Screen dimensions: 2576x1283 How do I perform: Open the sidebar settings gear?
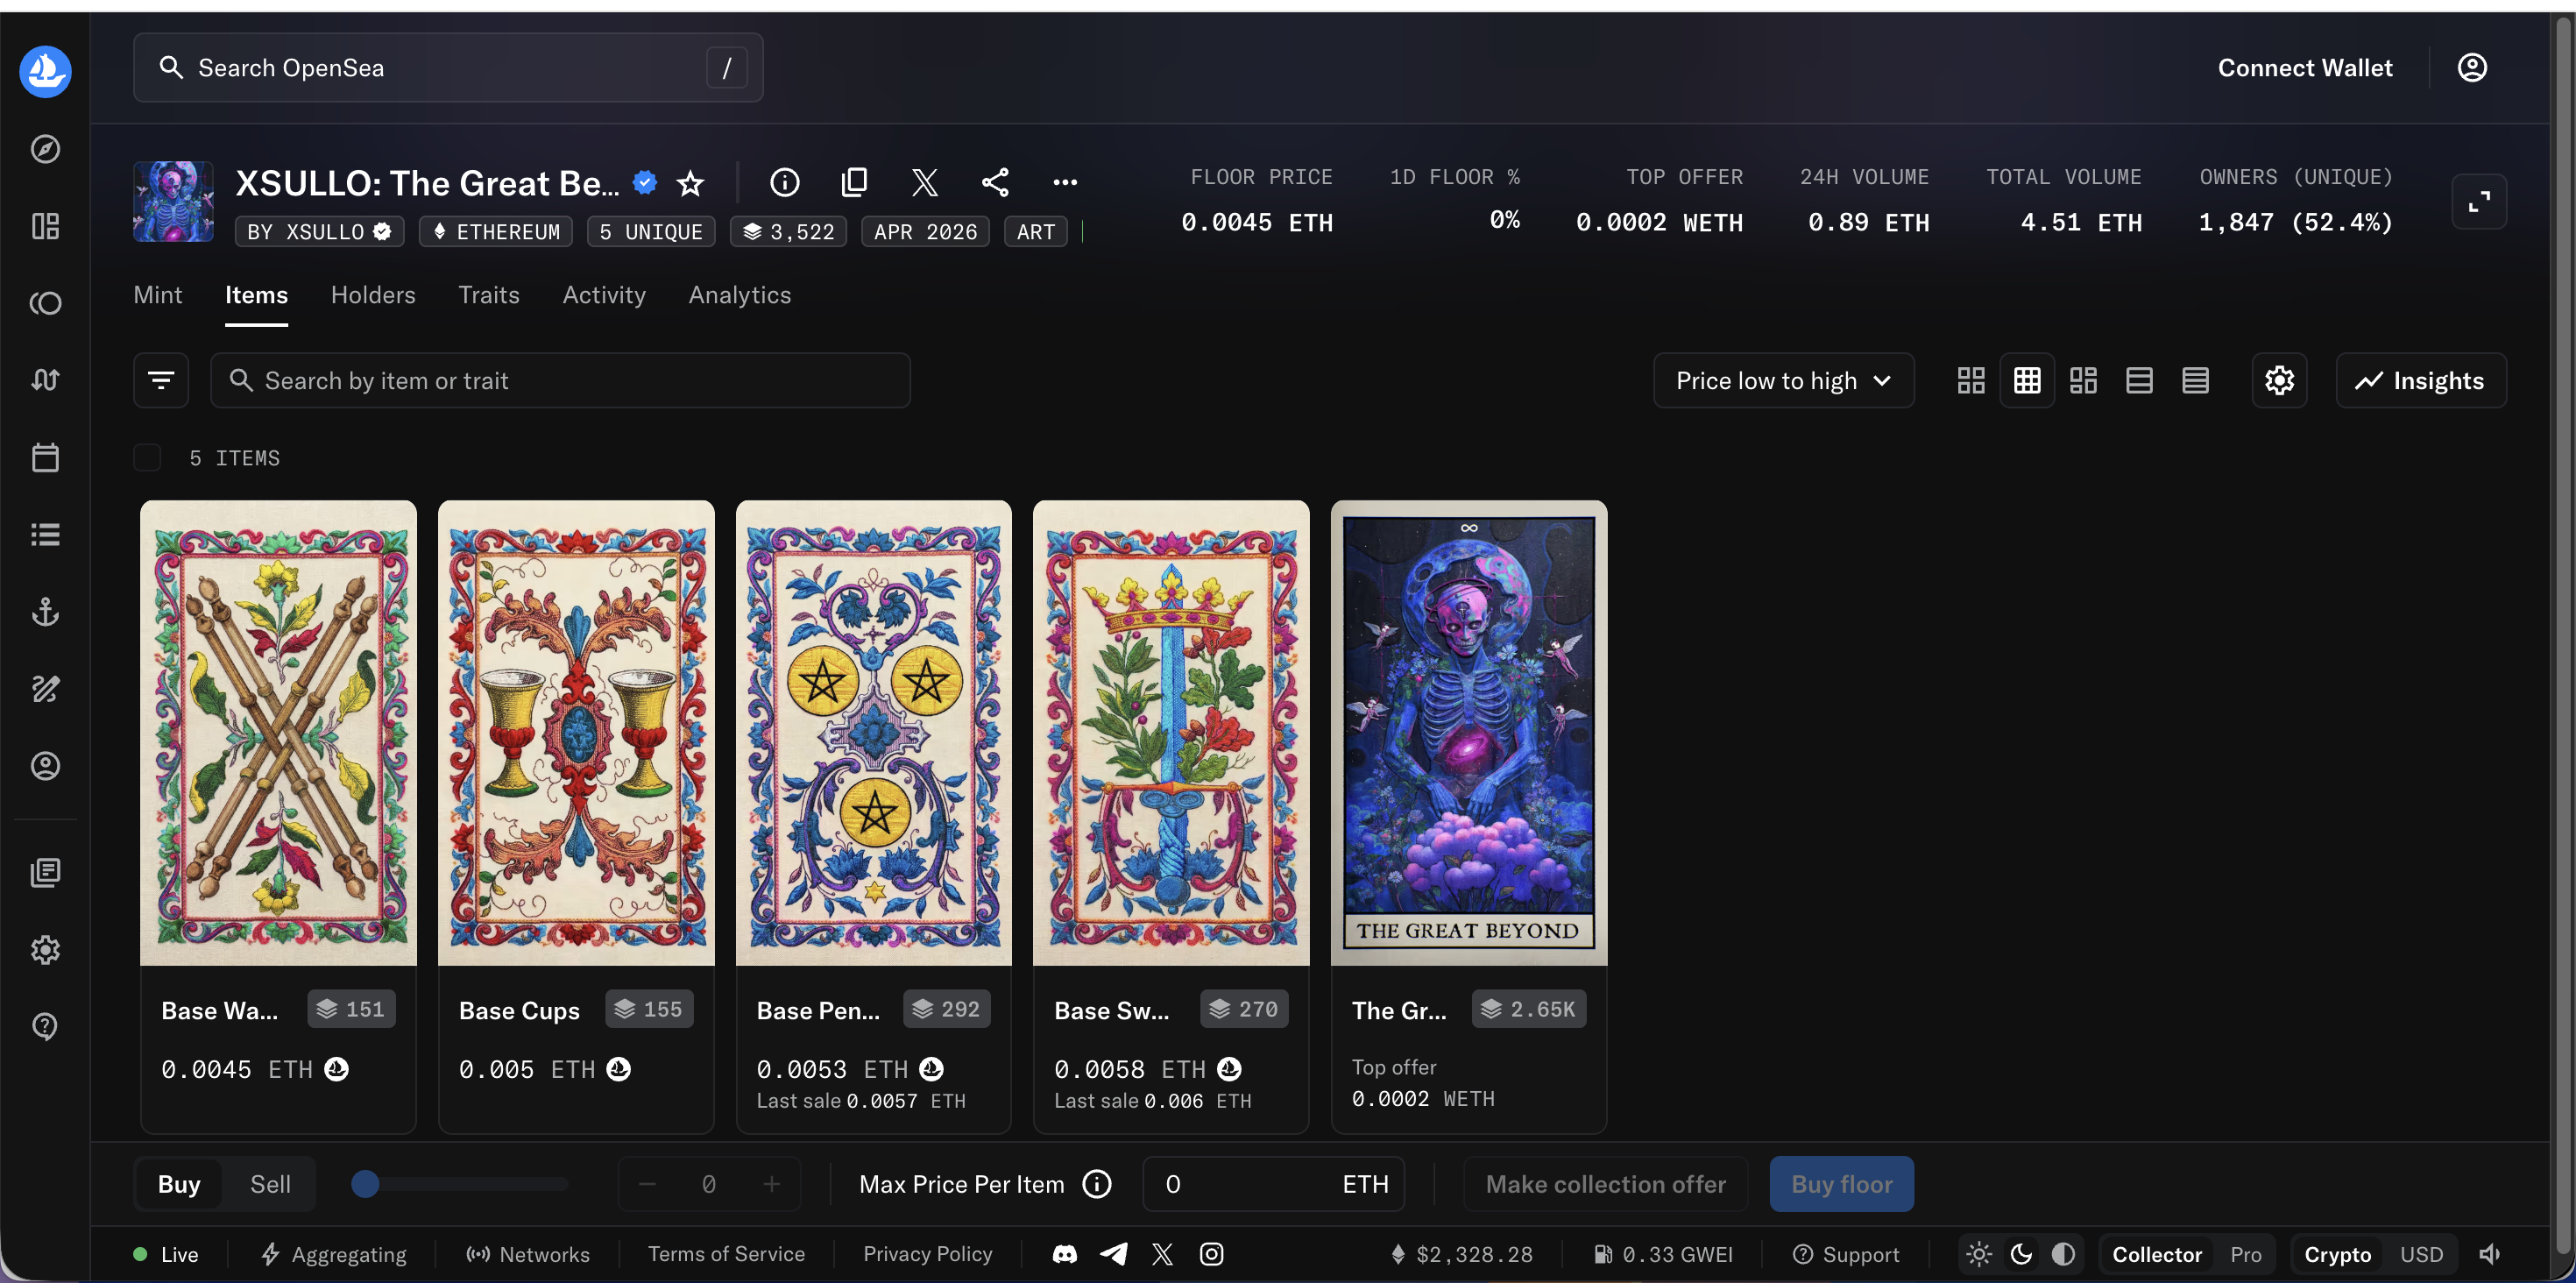[45, 949]
